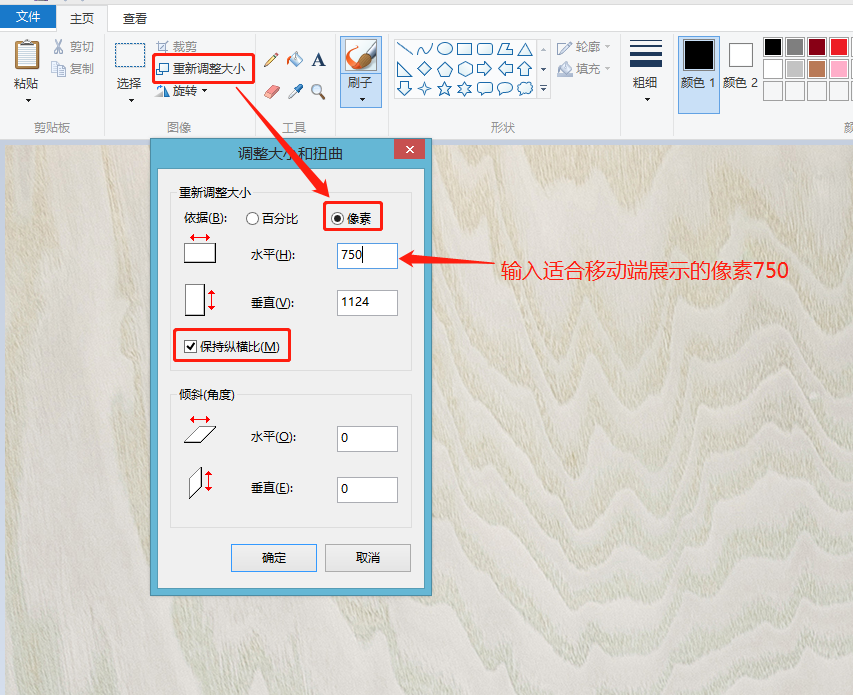Open the Rotate dropdown
853x695 pixels.
tap(182, 91)
